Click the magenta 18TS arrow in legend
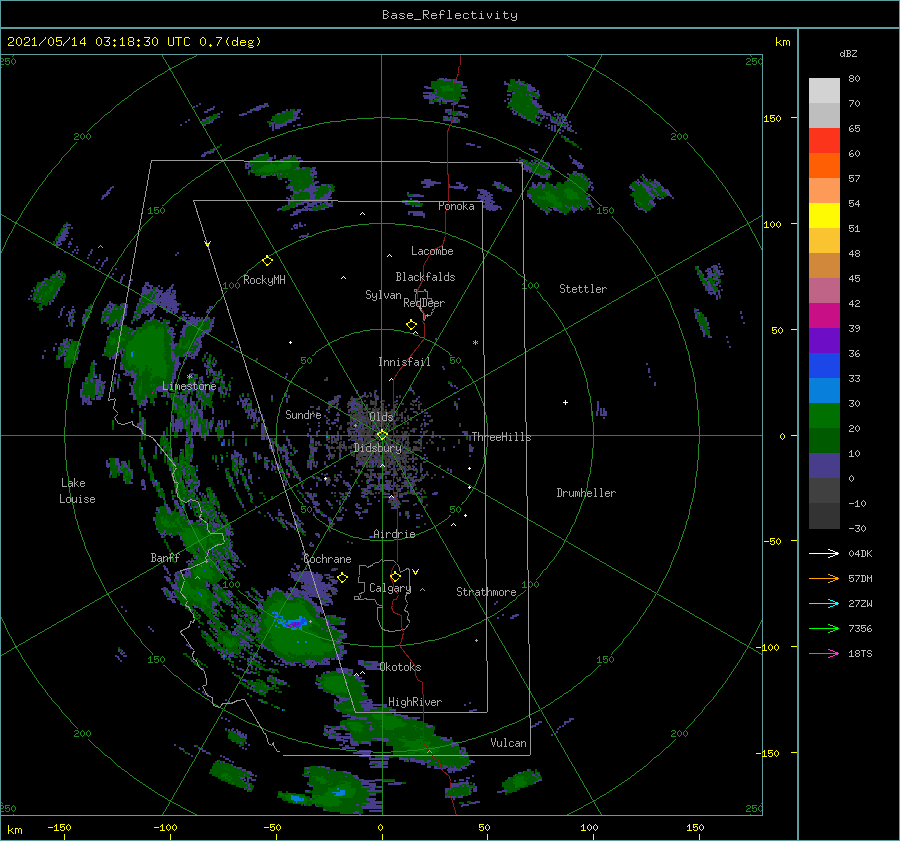This screenshot has height=841, width=900. pyautogui.click(x=824, y=653)
